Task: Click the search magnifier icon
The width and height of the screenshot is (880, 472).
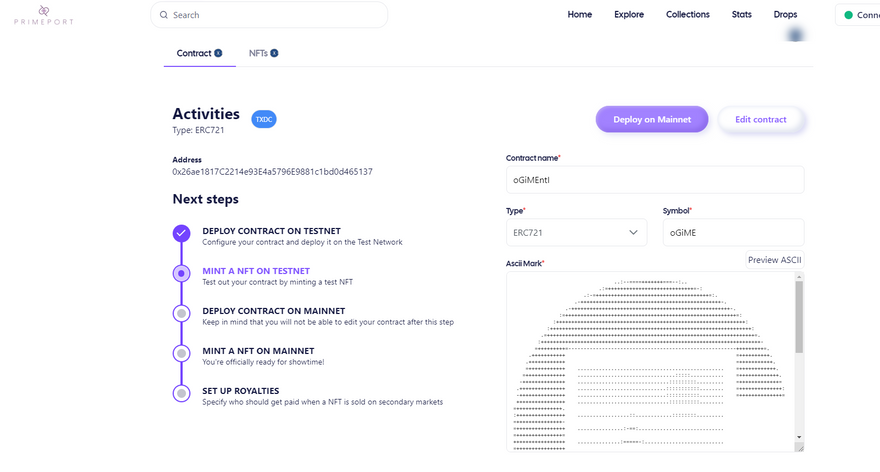Action: pyautogui.click(x=163, y=15)
